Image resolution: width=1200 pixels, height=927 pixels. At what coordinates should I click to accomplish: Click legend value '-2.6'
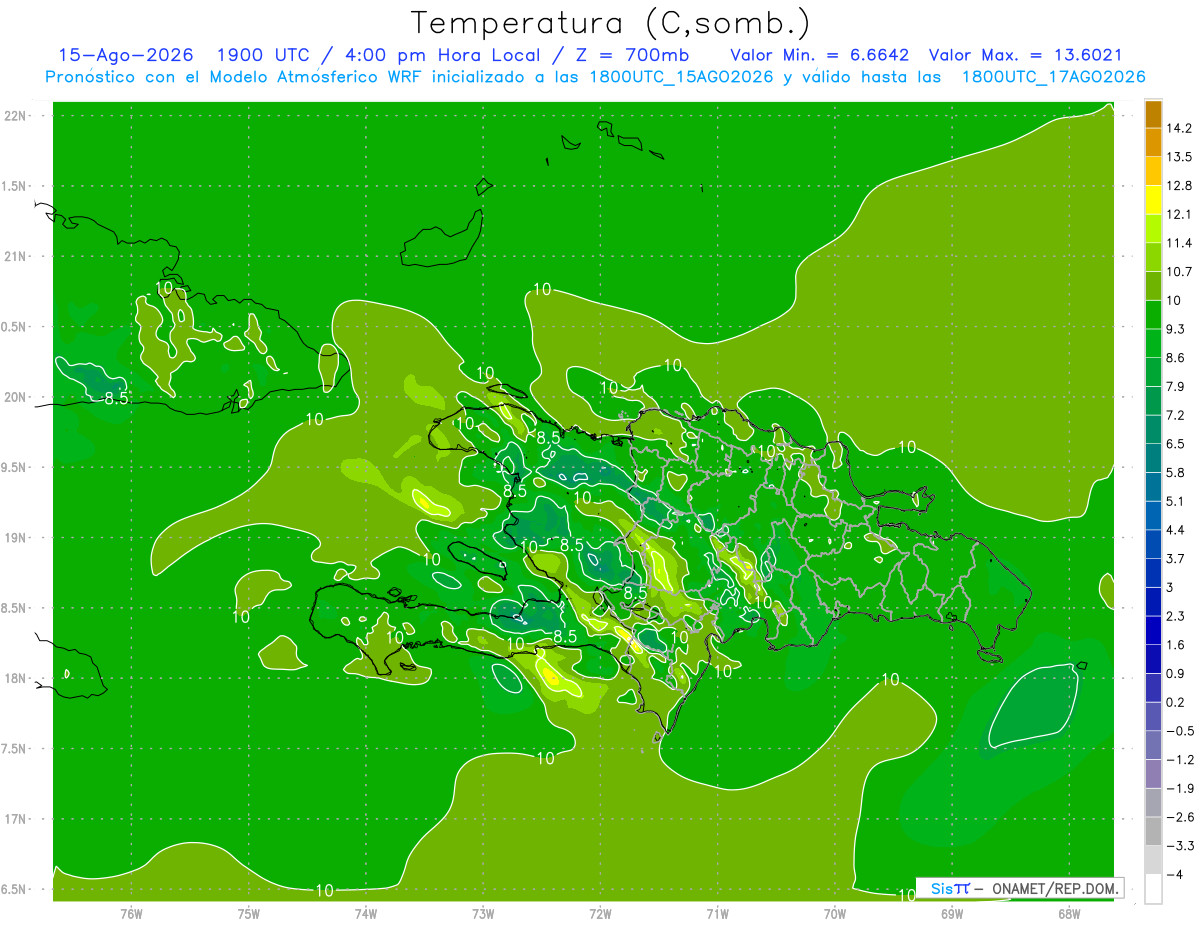[x=1179, y=817]
